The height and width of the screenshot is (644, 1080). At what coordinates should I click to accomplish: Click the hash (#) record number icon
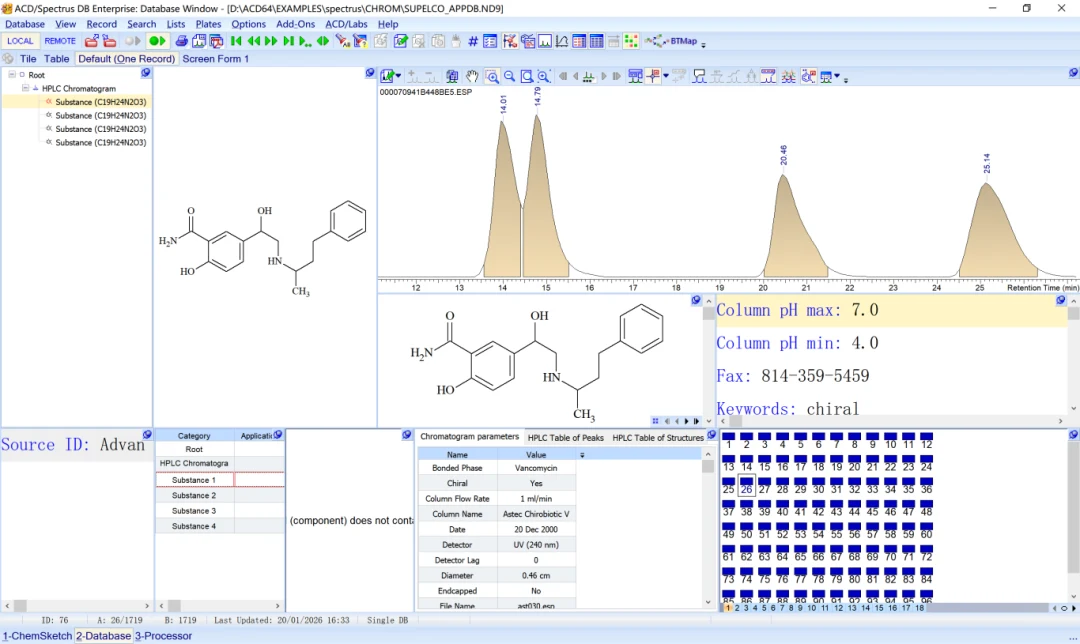click(472, 41)
